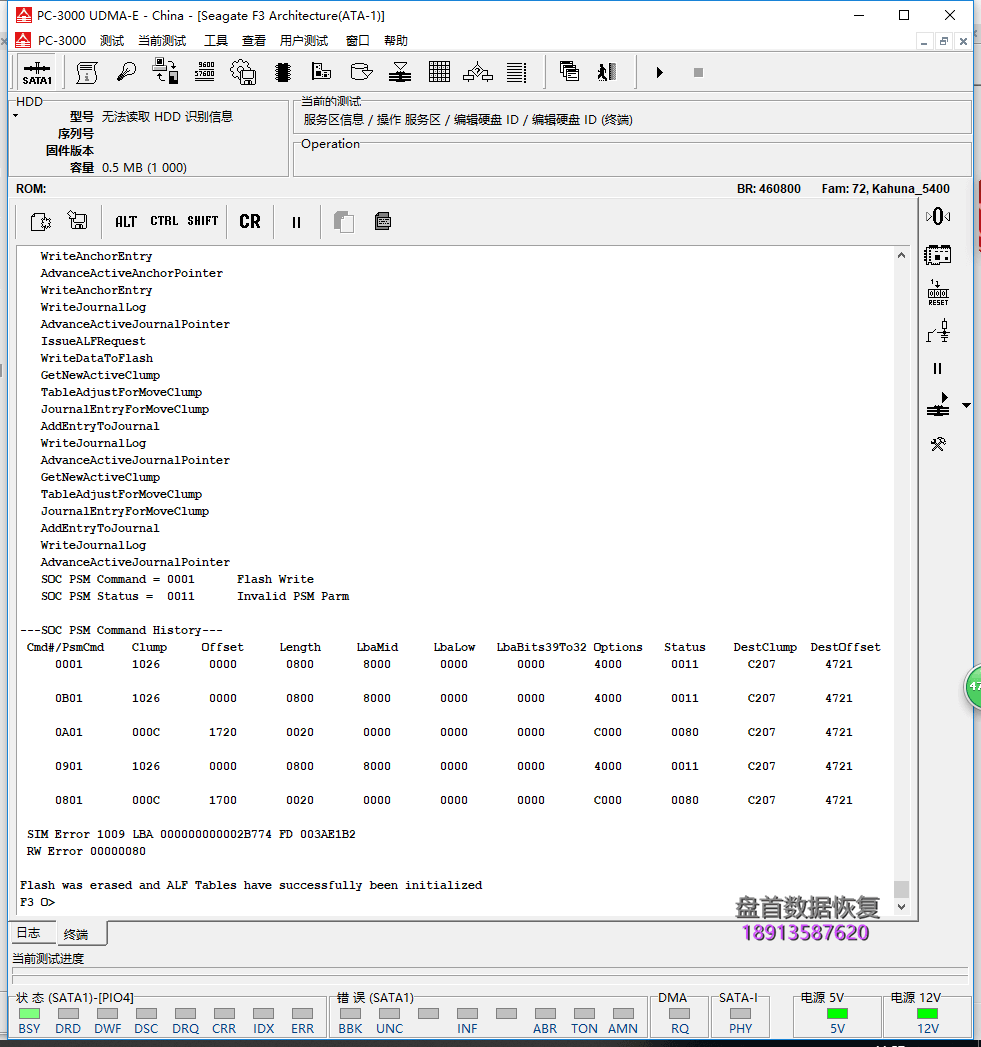
Task: Click the pause icon in right sidebar
Action: point(938,369)
